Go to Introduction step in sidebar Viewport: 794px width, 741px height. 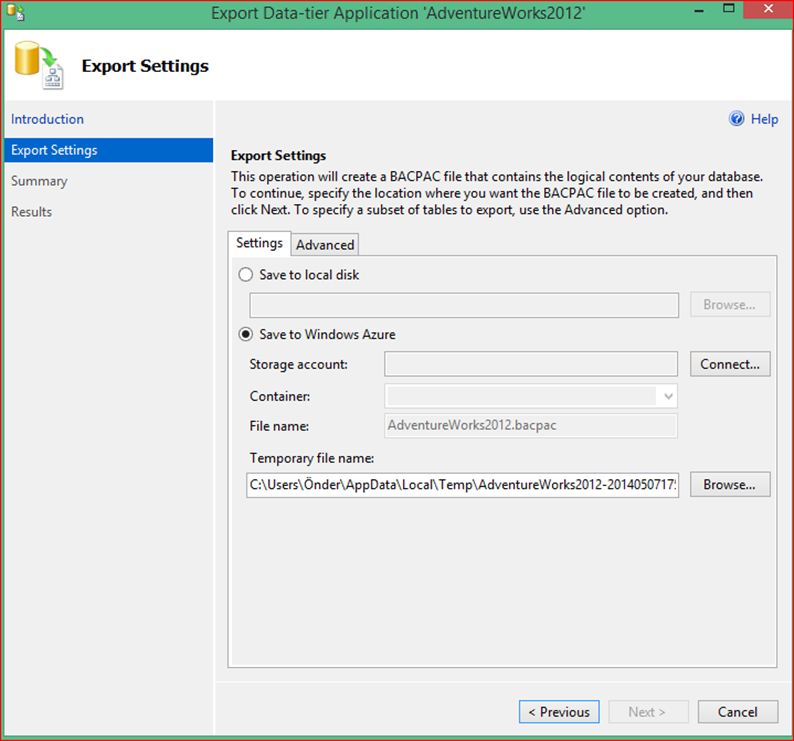(x=48, y=119)
